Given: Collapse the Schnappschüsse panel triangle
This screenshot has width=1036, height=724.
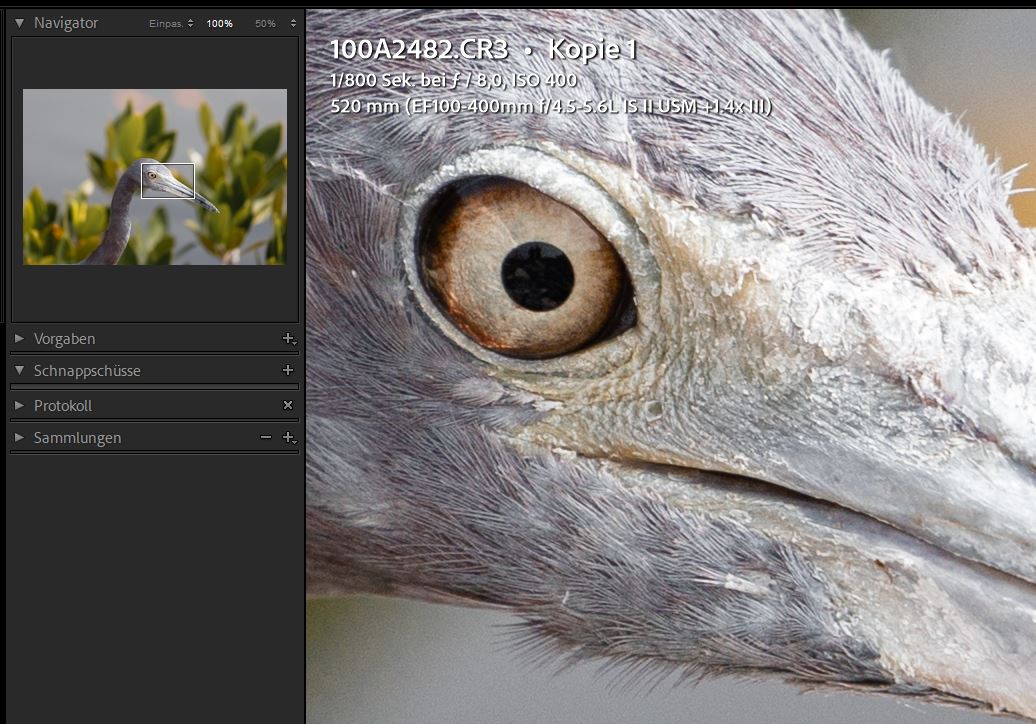Looking at the screenshot, I should click(20, 370).
